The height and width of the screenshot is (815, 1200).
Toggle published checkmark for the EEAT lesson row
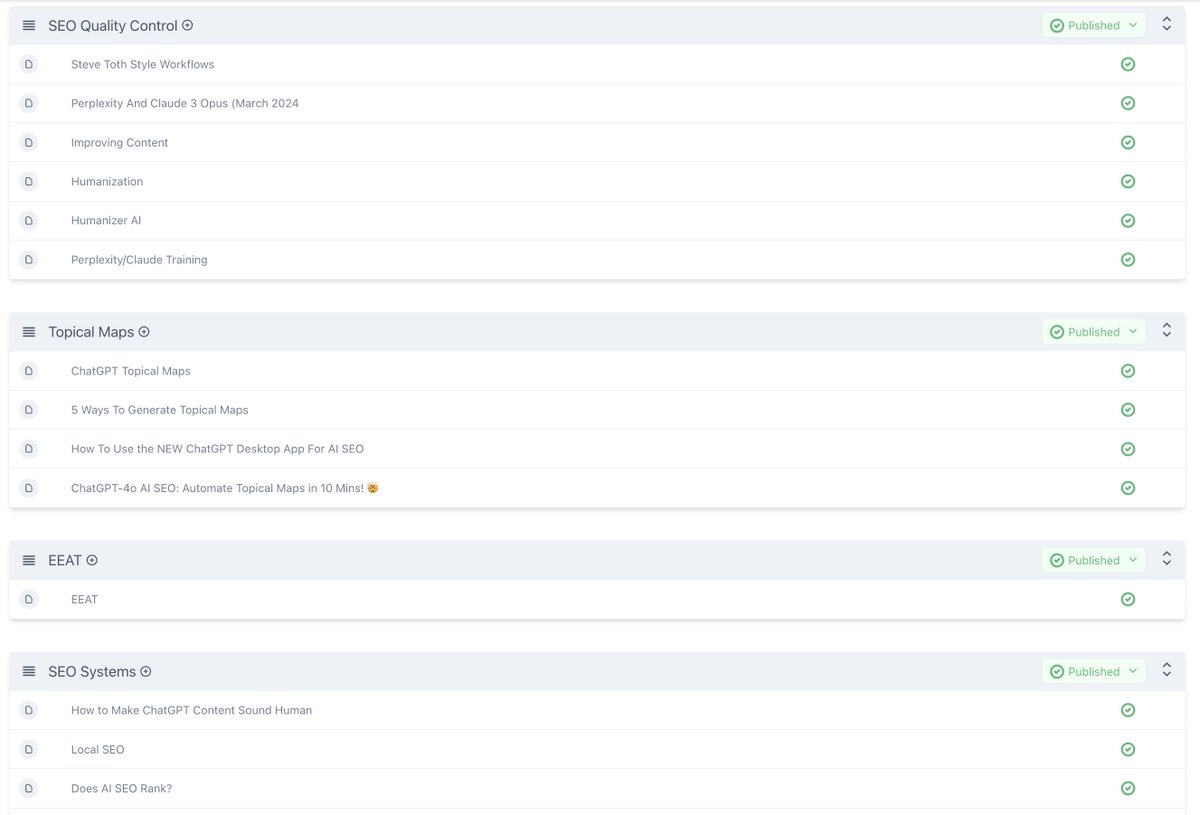click(x=1128, y=599)
